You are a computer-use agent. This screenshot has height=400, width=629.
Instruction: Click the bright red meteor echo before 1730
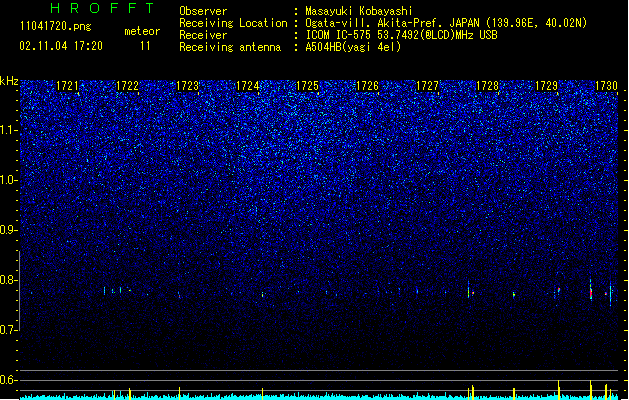590,290
